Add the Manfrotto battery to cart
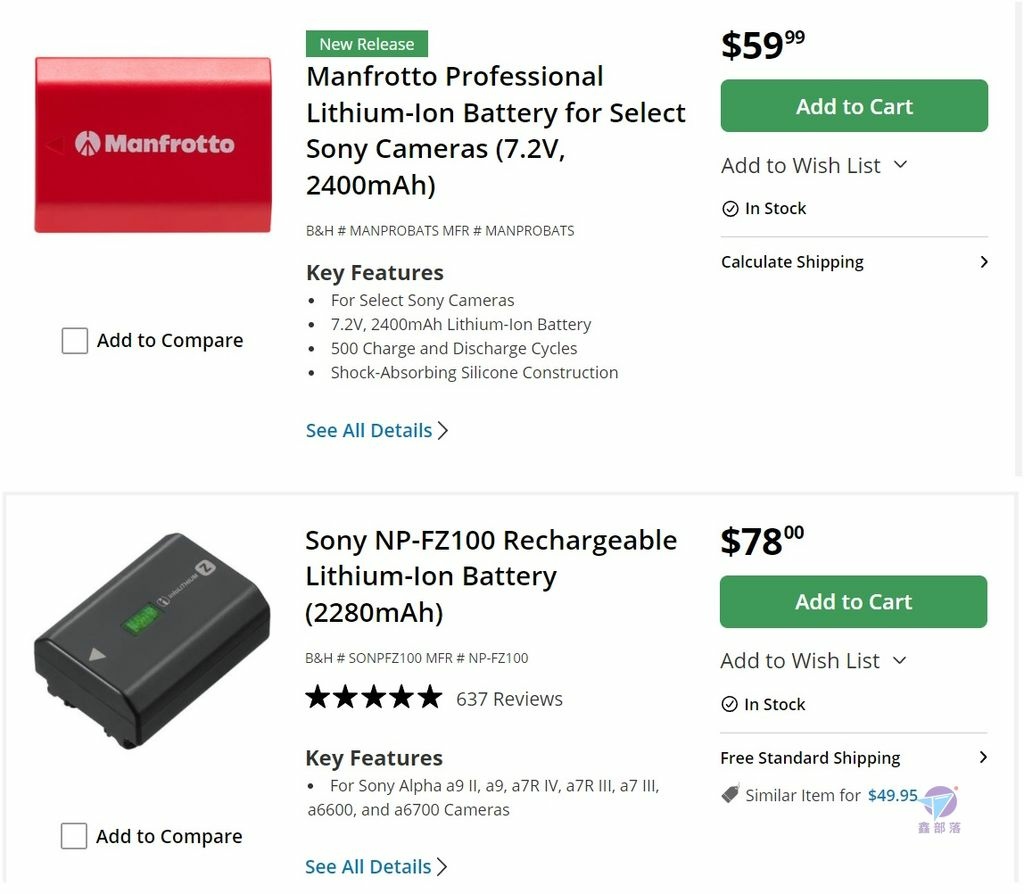1024x894 pixels. 854,106
